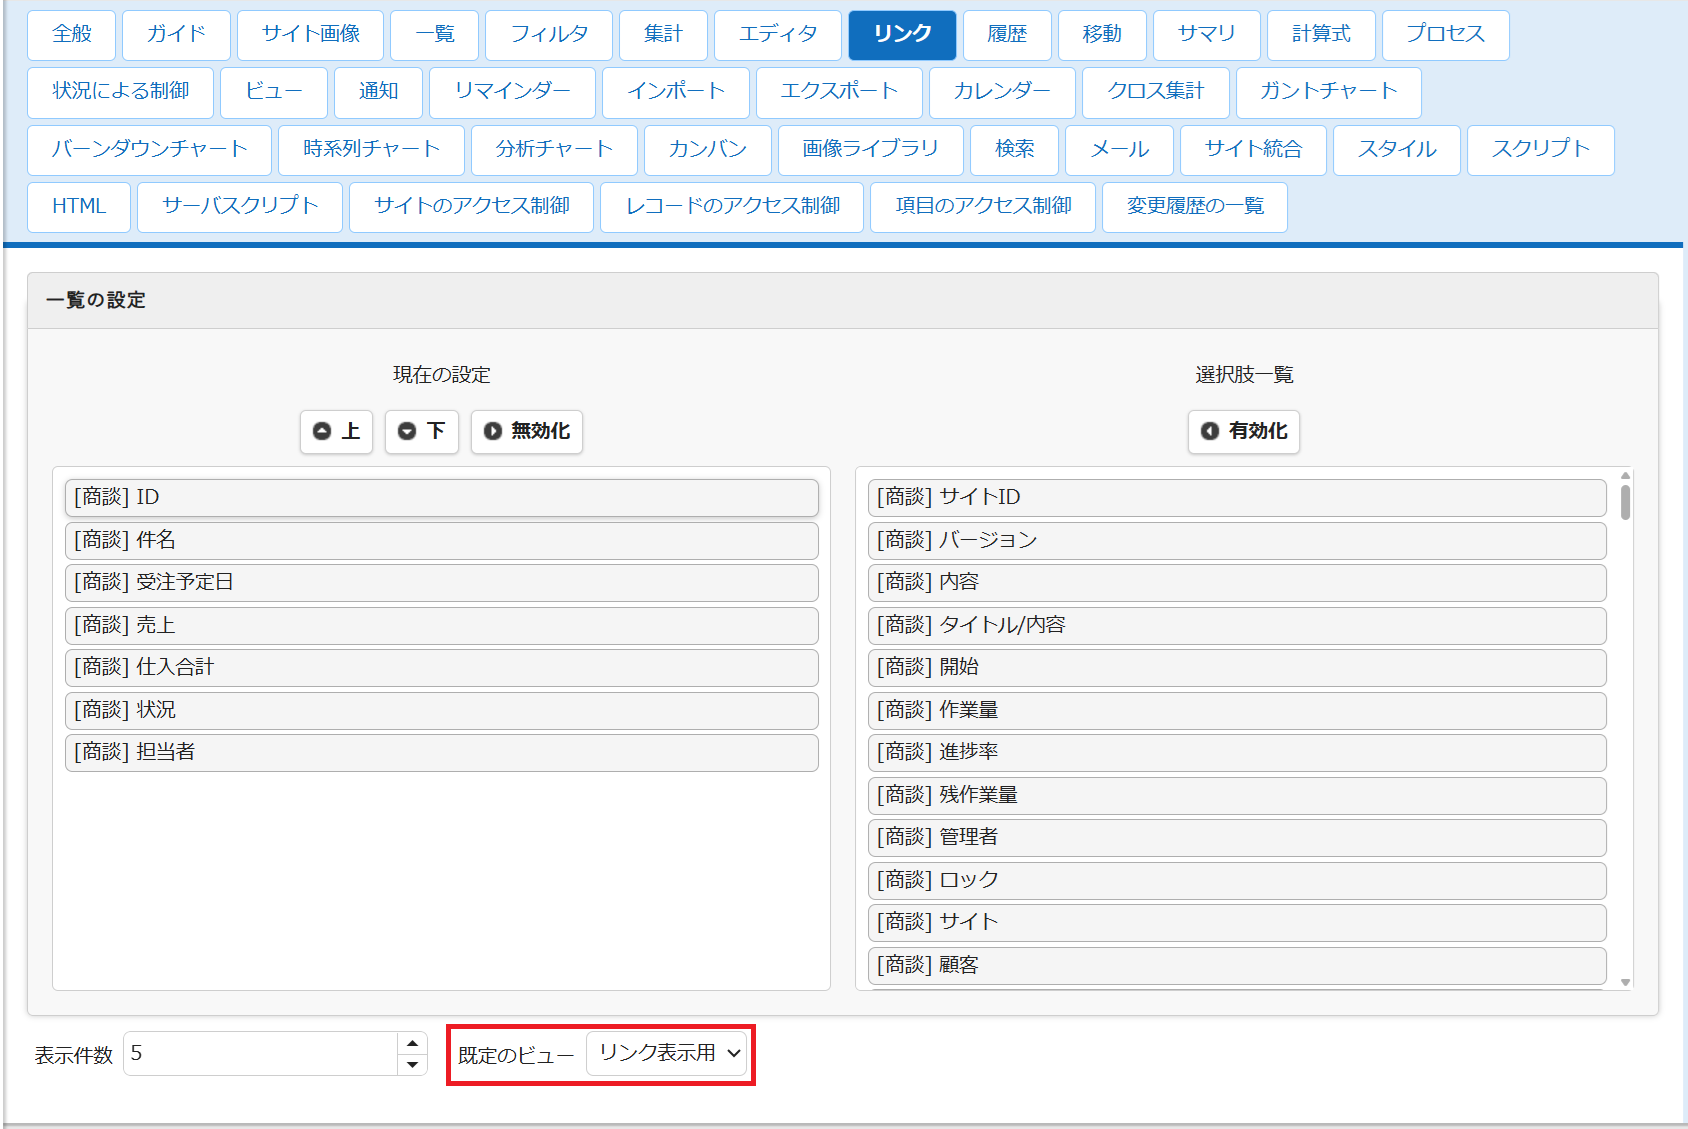Open the 計算式 tab

coord(1321,34)
